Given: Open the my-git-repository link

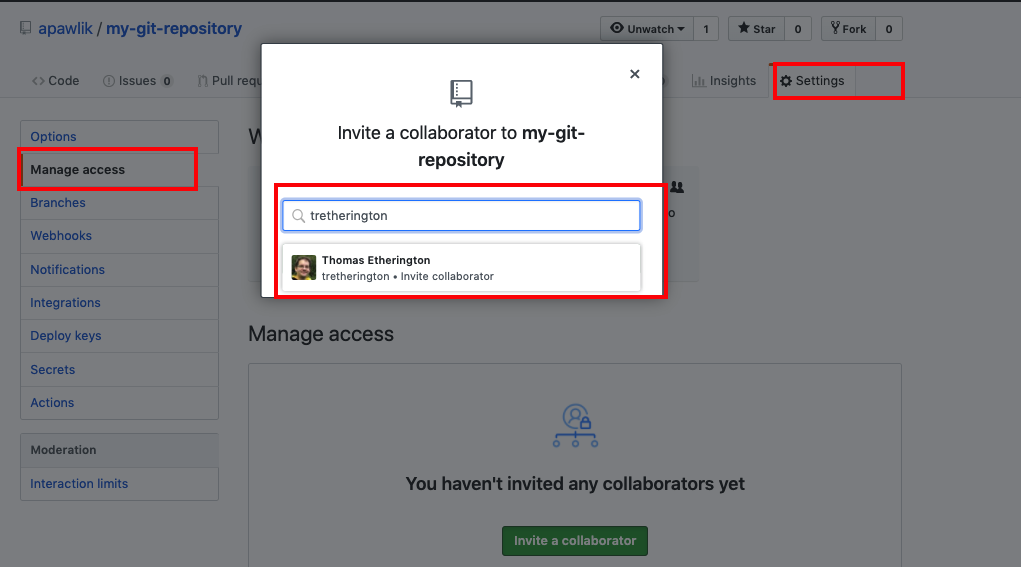Looking at the screenshot, I should coord(174,29).
